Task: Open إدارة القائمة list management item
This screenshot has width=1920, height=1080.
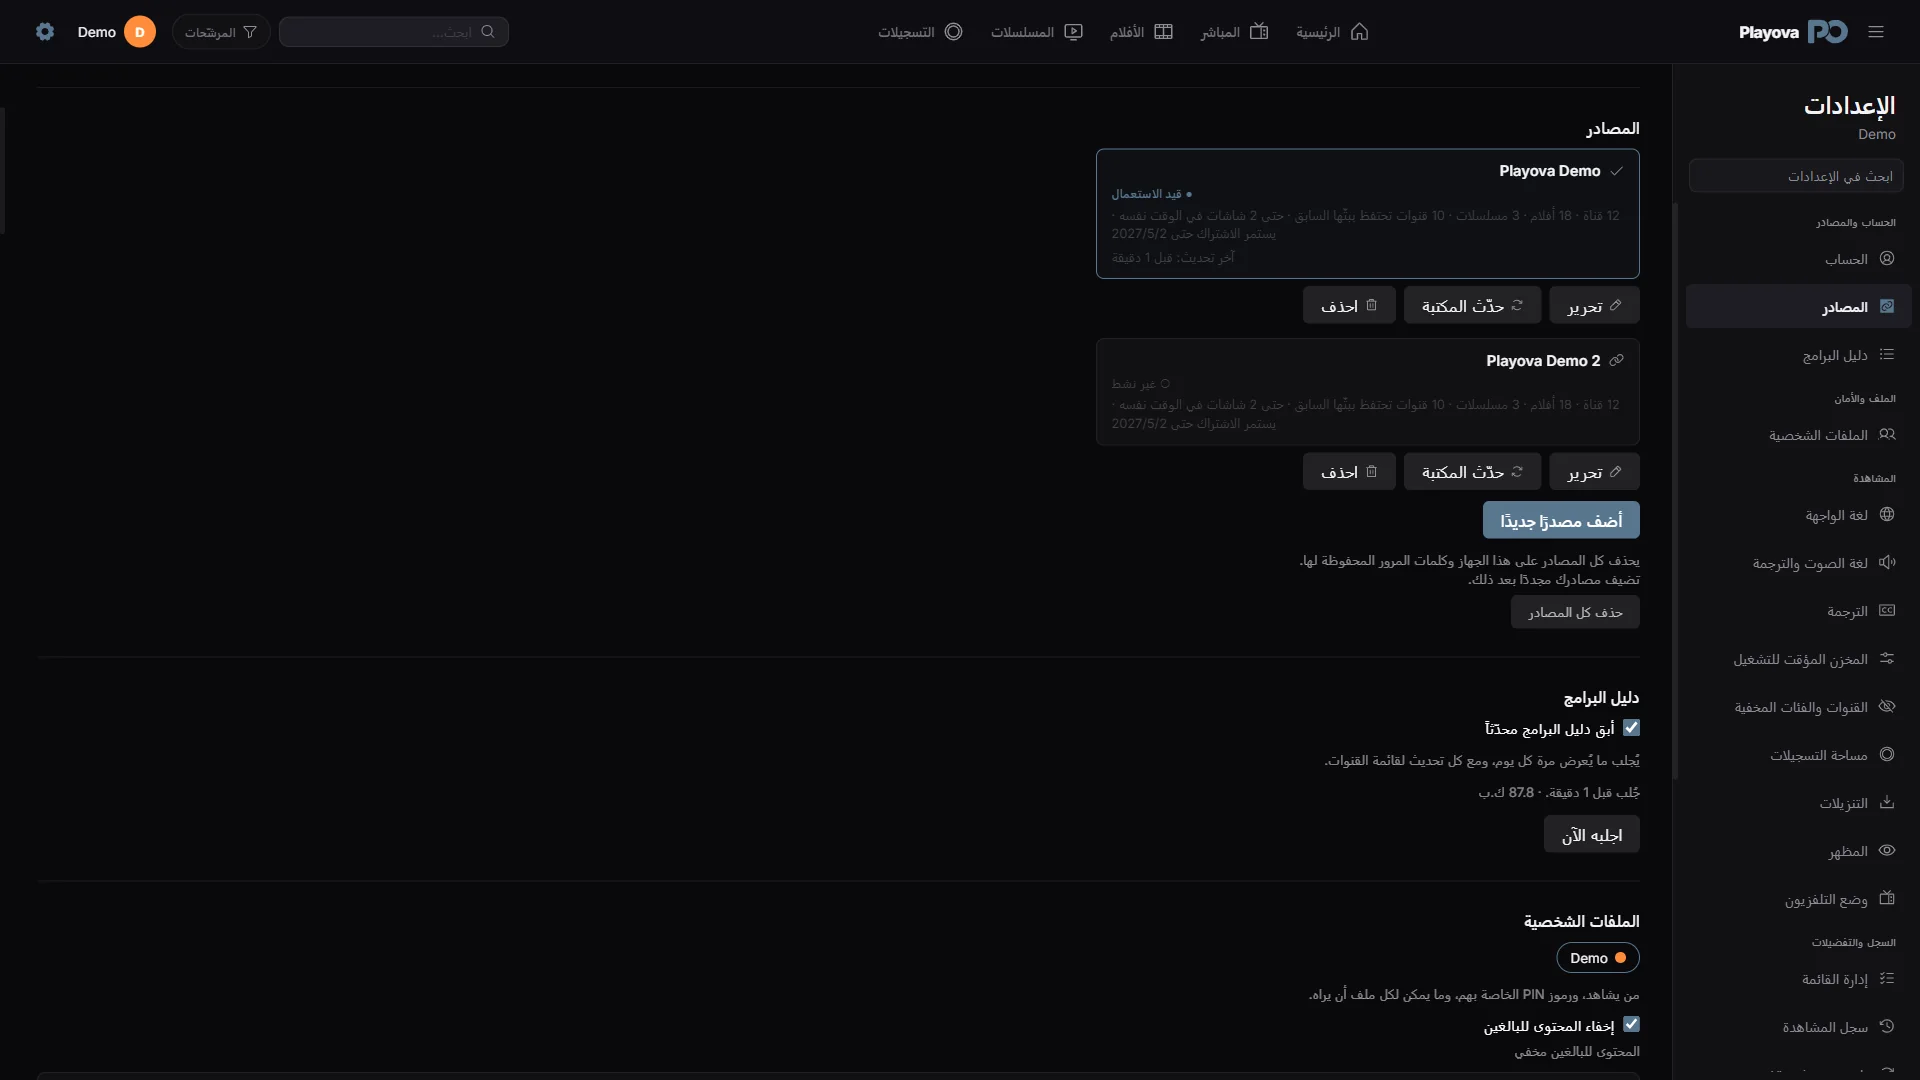Action: click(1799, 979)
